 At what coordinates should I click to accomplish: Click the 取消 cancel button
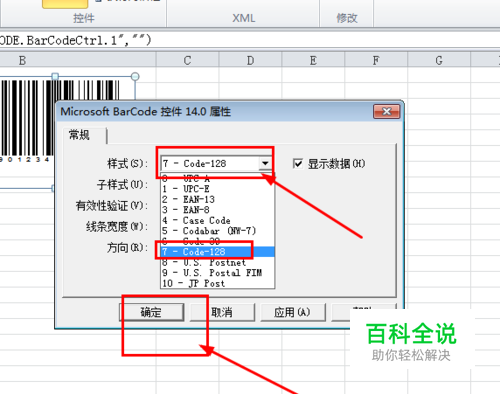point(222,312)
